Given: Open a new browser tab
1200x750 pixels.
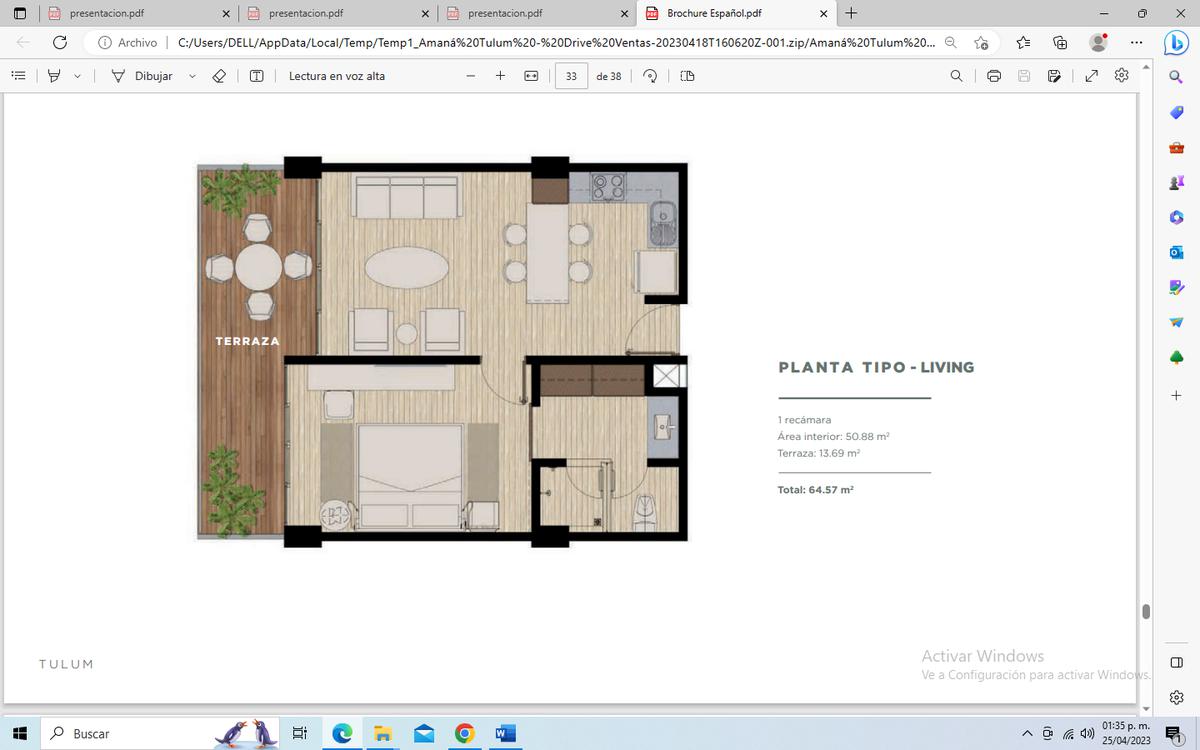Looking at the screenshot, I should [851, 14].
